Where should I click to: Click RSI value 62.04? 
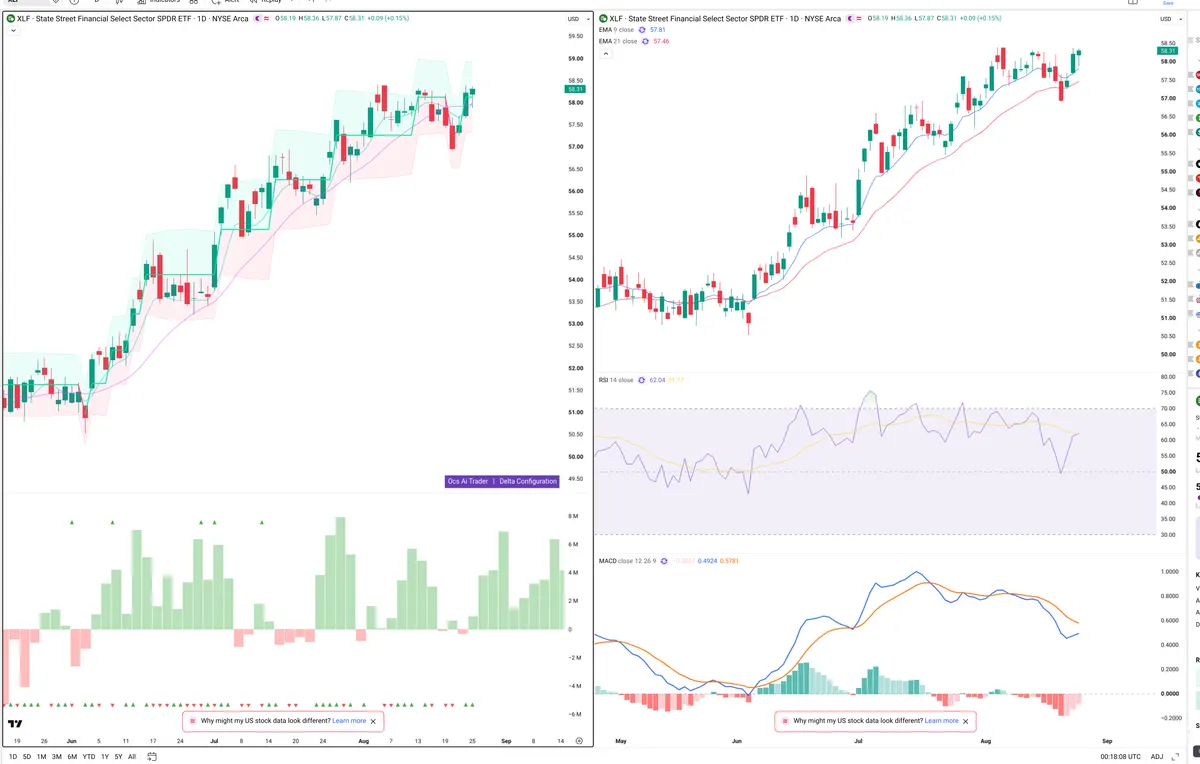658,380
